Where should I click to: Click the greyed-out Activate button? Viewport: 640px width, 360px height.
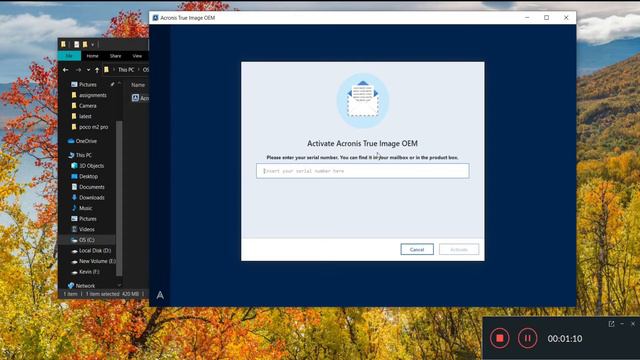tap(459, 249)
